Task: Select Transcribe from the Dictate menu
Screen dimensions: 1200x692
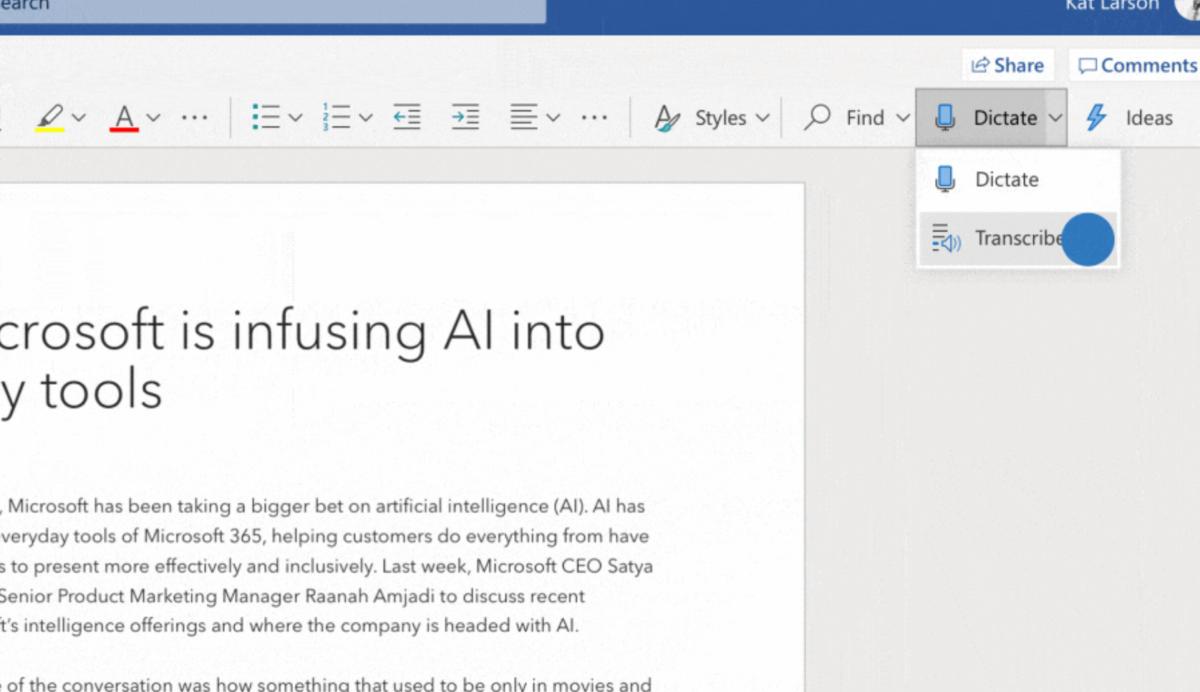Action: click(1017, 238)
